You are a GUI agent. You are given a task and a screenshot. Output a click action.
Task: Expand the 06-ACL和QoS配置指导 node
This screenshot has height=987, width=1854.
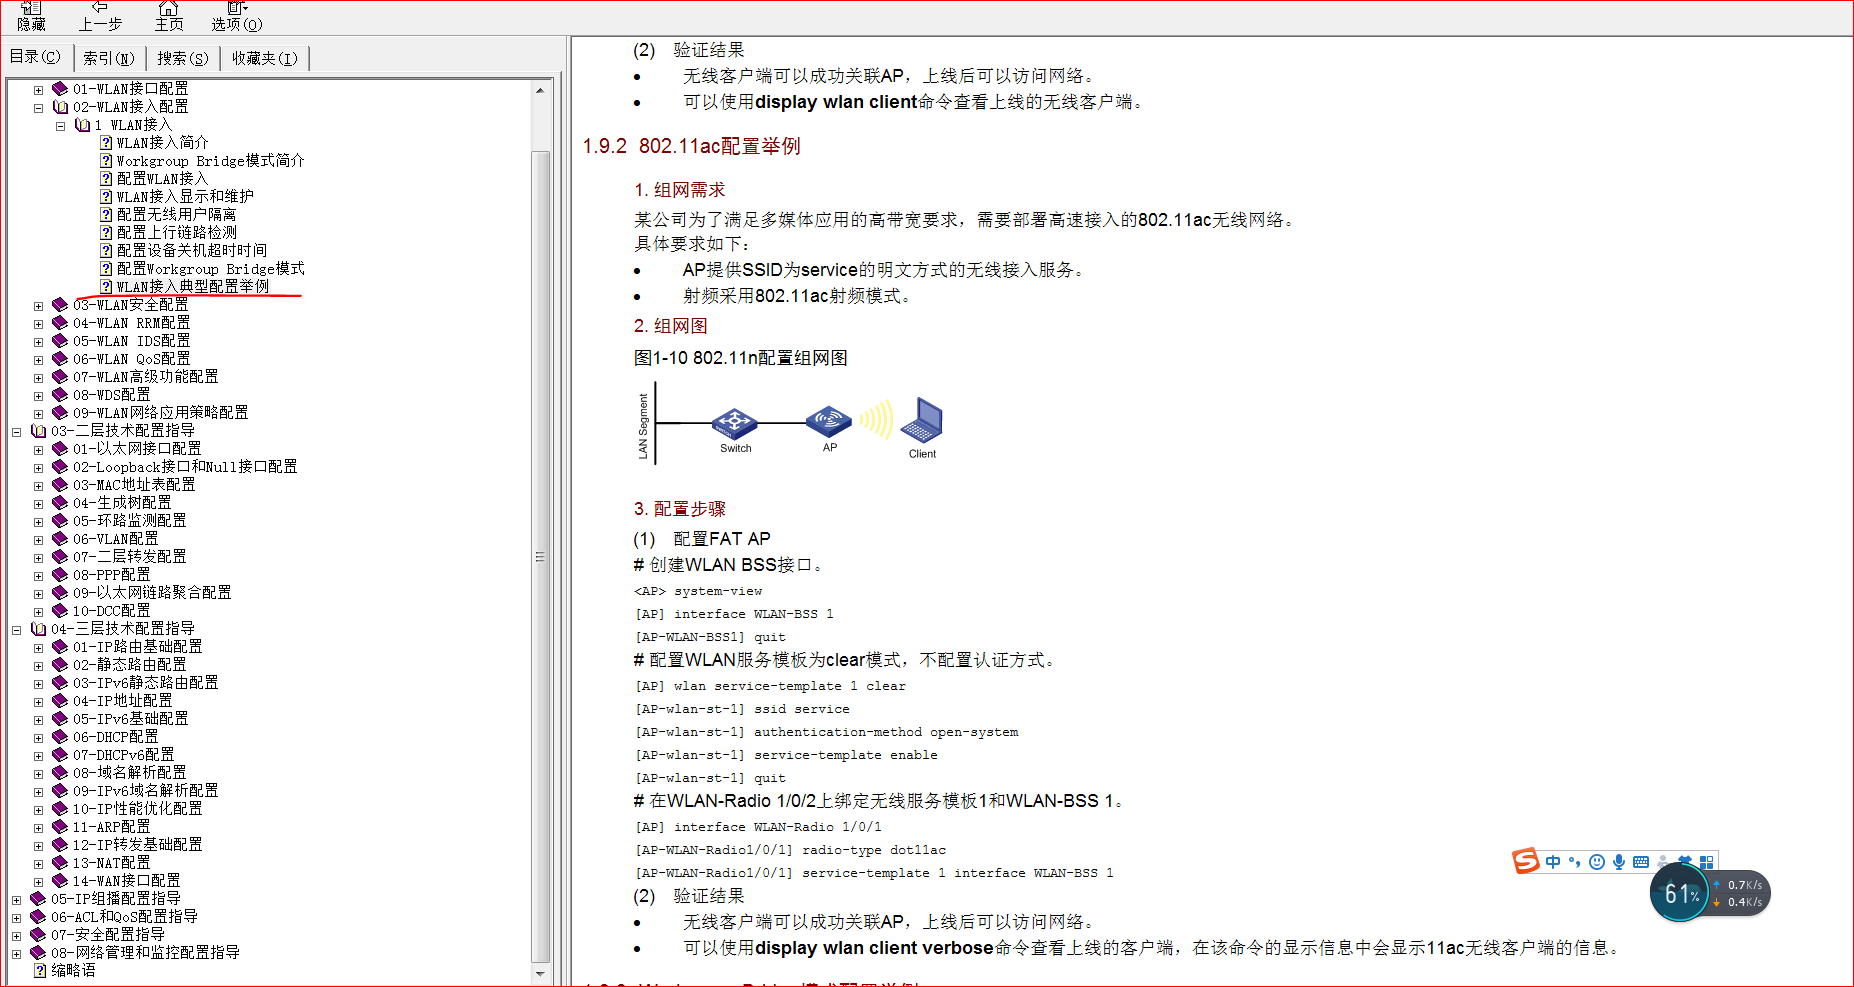pos(16,918)
